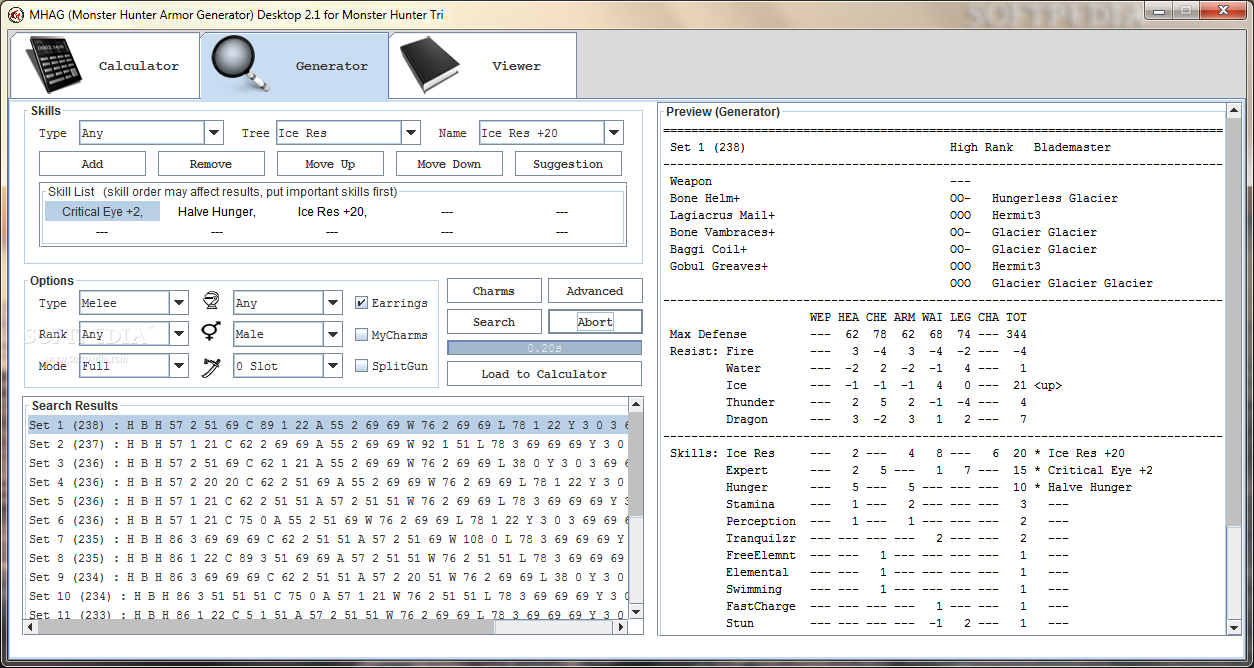Click the Add skill button

click(92, 164)
